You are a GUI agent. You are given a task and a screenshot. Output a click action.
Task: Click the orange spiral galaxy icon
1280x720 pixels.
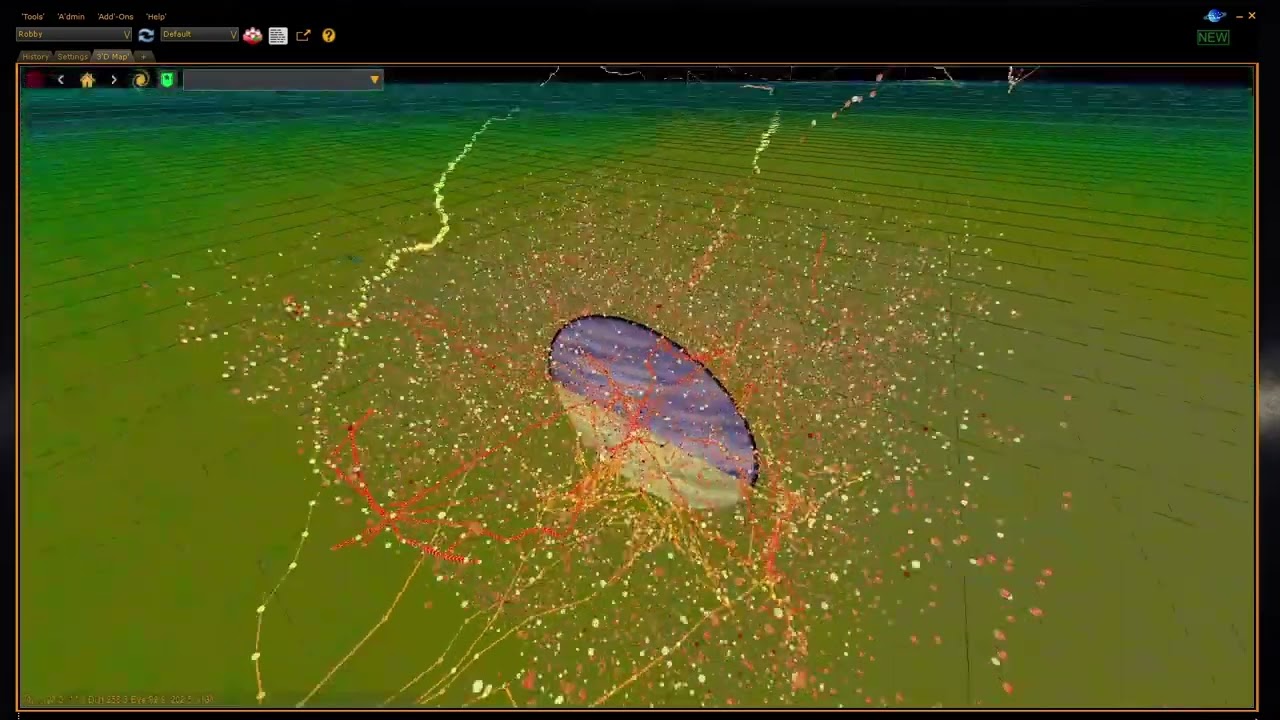pyautogui.click(x=140, y=80)
